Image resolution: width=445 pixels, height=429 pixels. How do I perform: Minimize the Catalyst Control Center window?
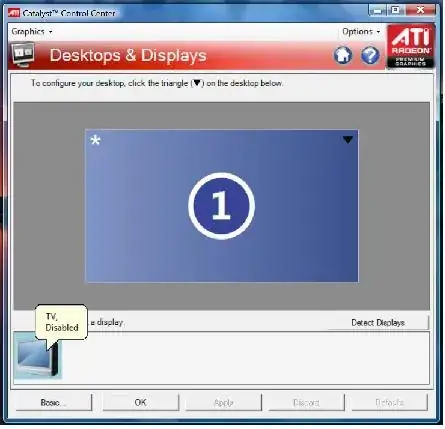pos(377,10)
